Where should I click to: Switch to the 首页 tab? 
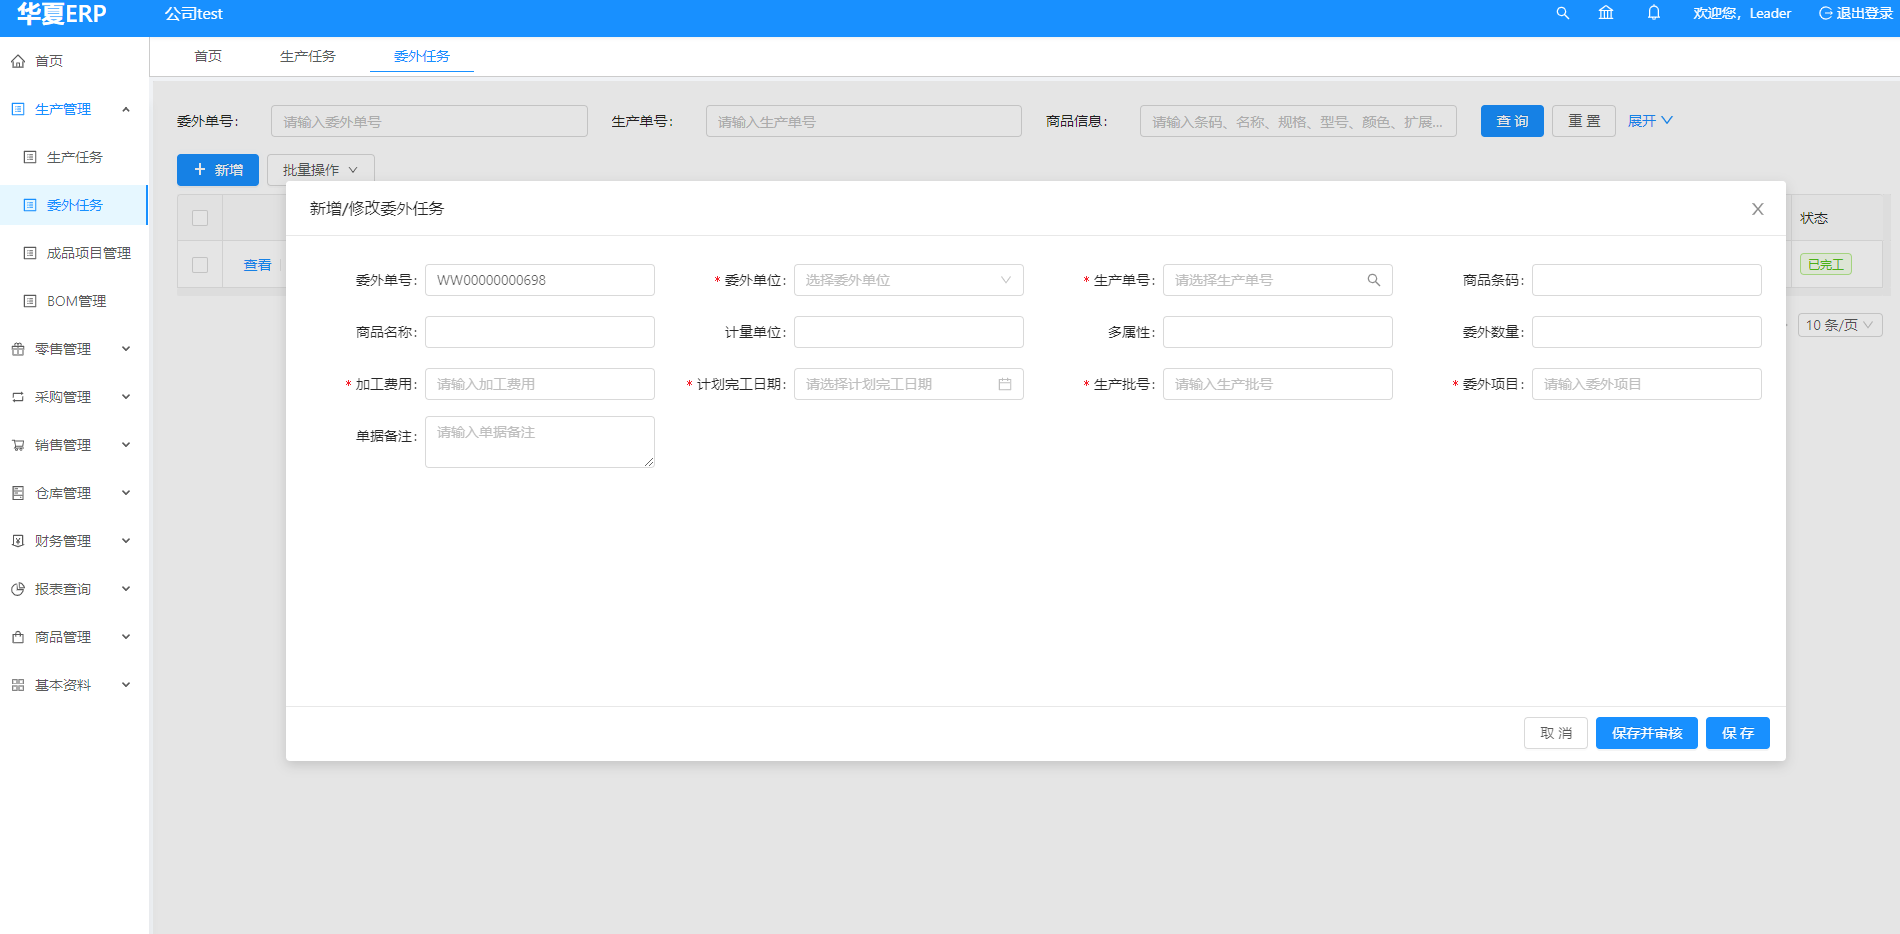(208, 56)
